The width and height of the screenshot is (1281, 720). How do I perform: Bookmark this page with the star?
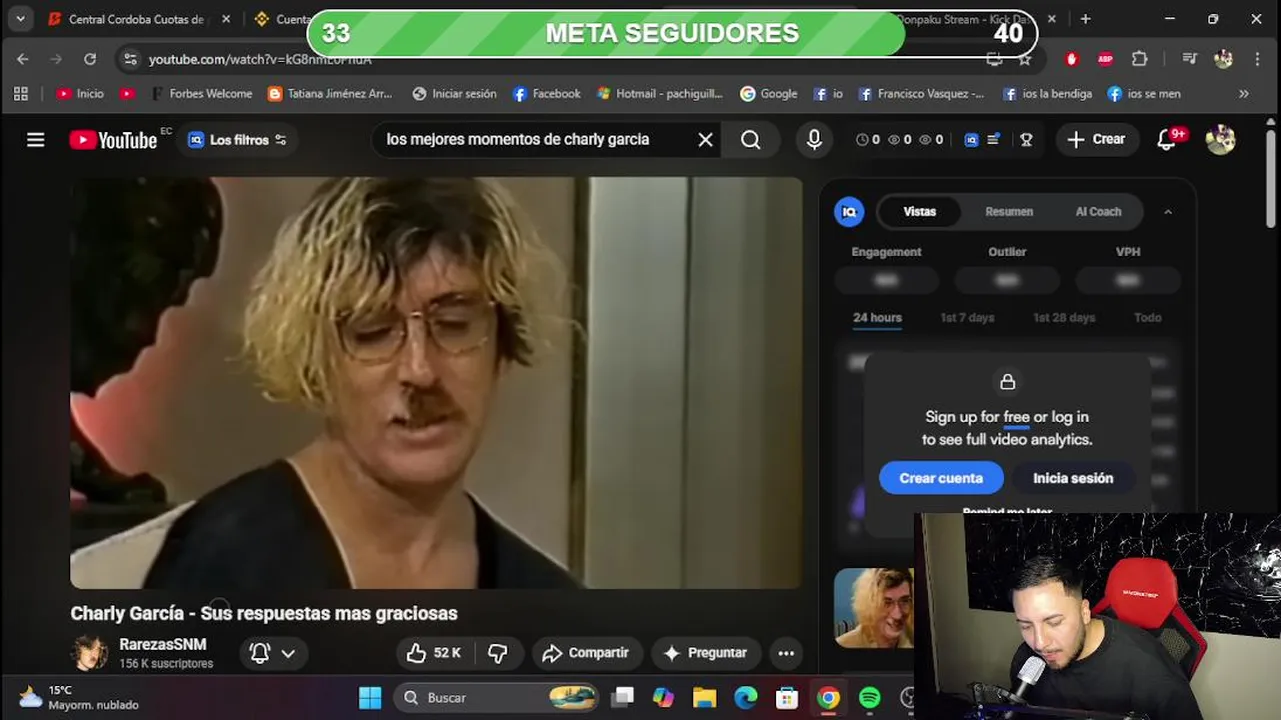[1025, 59]
